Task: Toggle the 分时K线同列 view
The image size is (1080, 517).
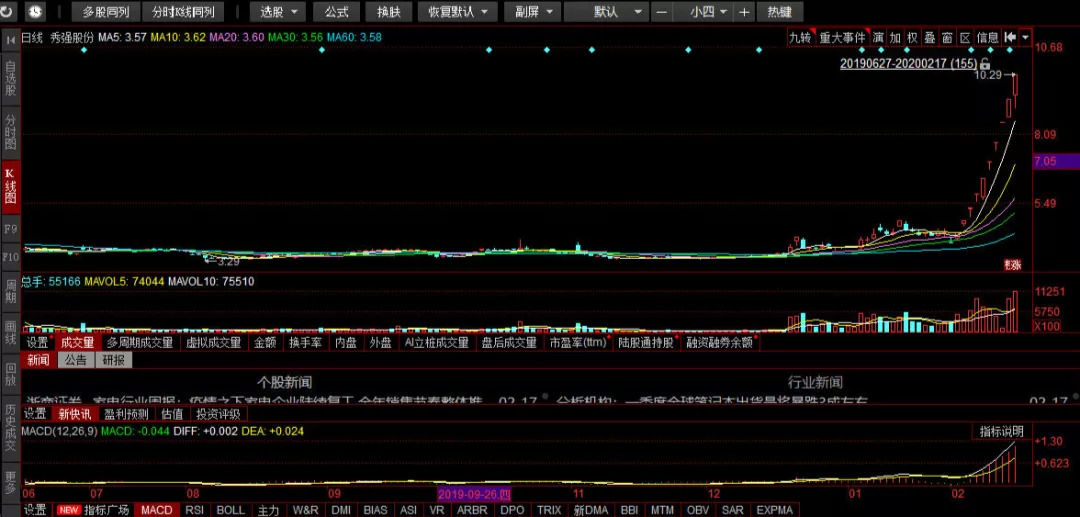Action: 183,12
